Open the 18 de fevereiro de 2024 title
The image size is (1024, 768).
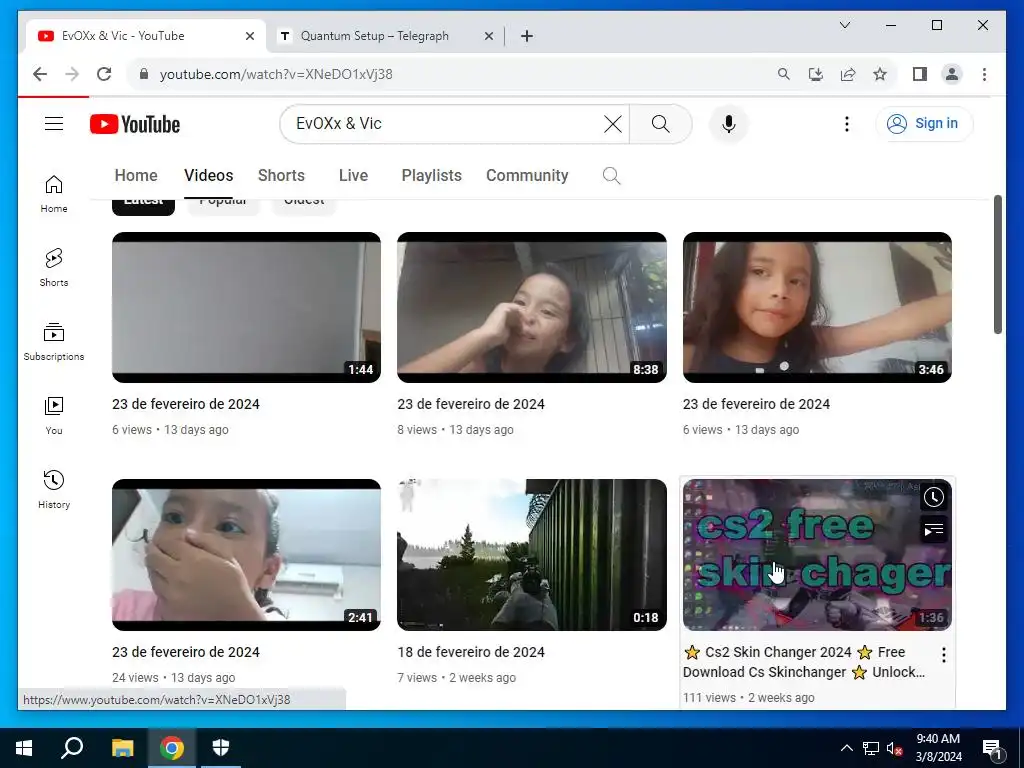(471, 652)
